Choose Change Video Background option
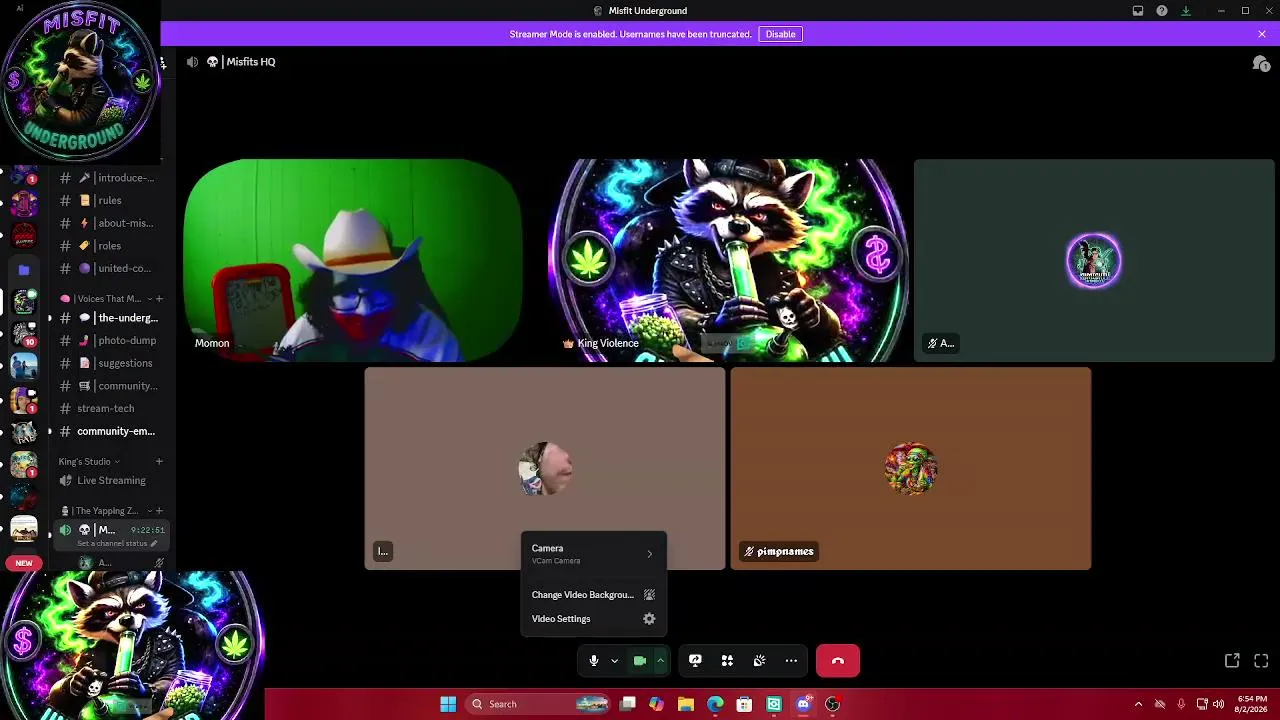The height and width of the screenshot is (720, 1280). pyautogui.click(x=593, y=595)
